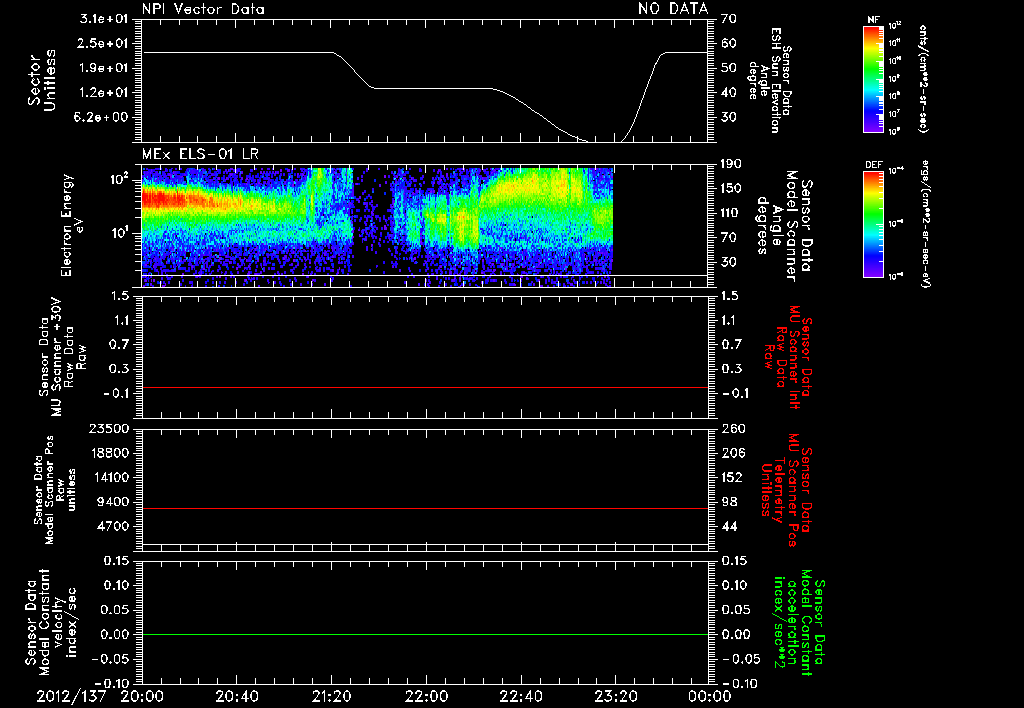The image size is (1024, 708).
Task: Click the '22:40' time axis label
Action: pos(520,696)
